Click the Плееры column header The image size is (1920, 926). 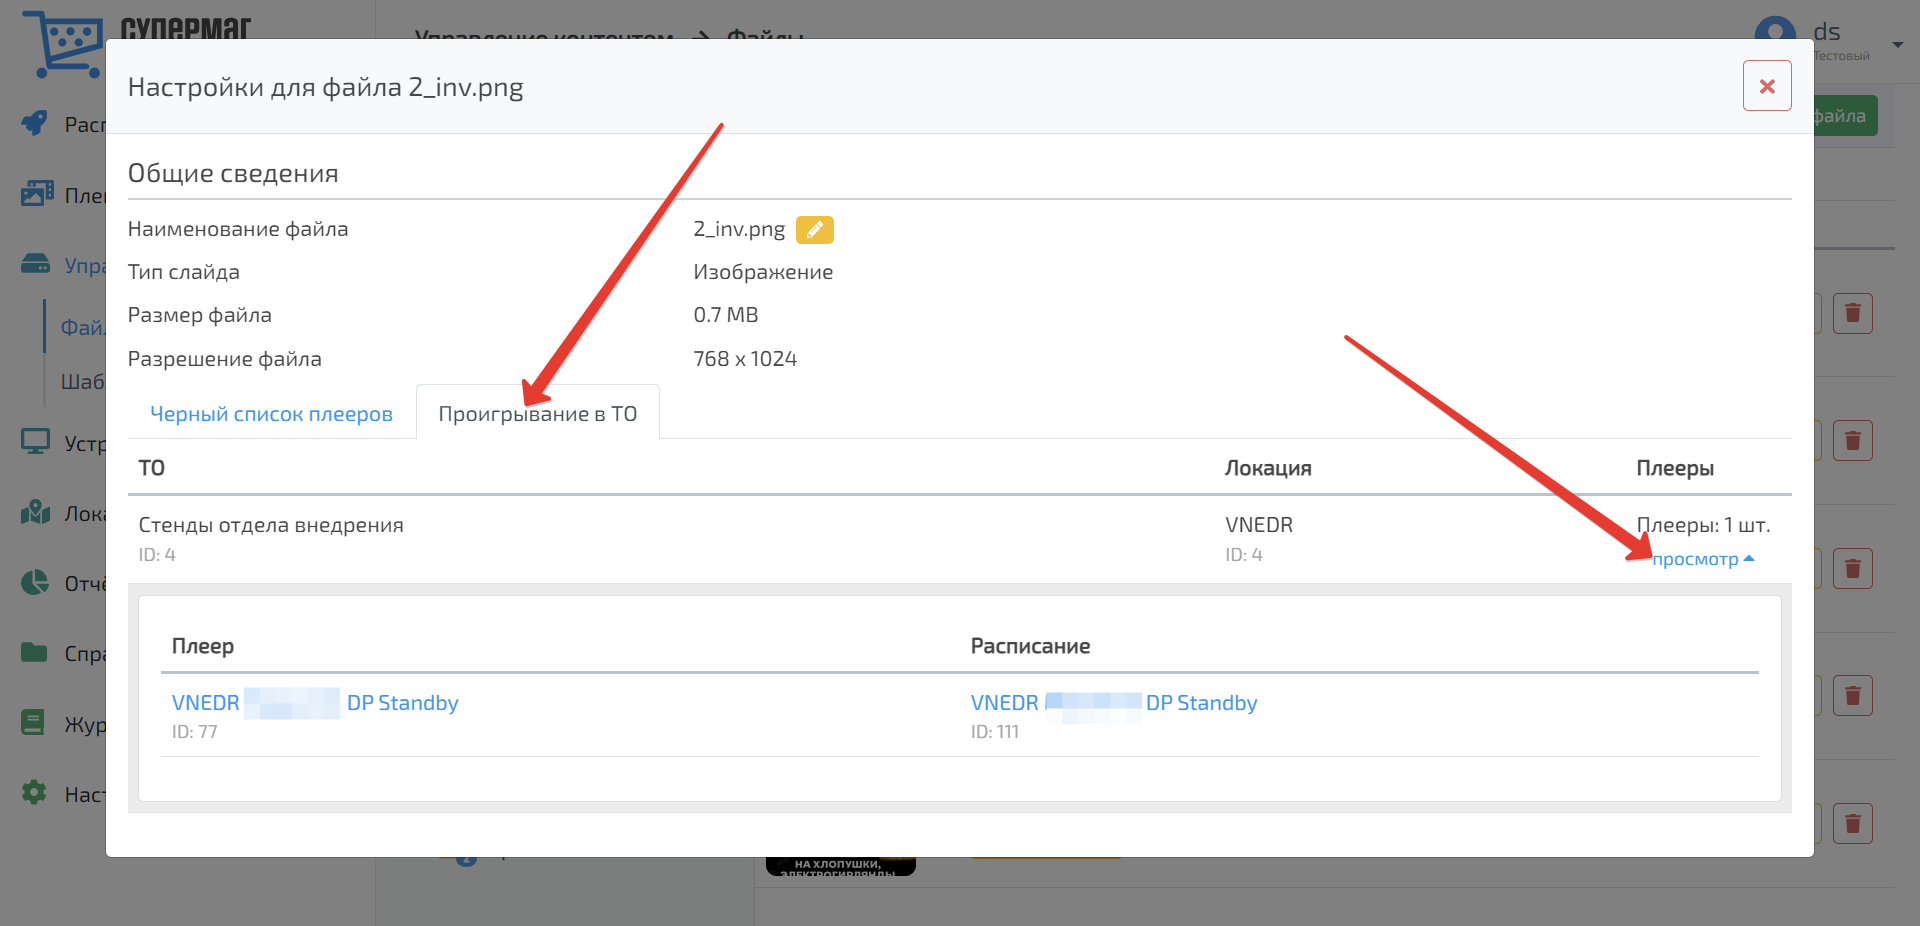tap(1675, 468)
